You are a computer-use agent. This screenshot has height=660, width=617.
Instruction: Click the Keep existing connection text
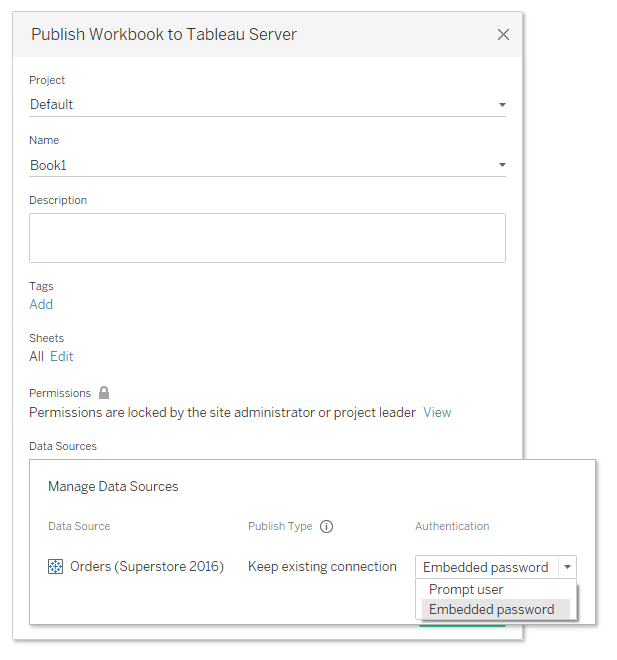click(x=322, y=567)
